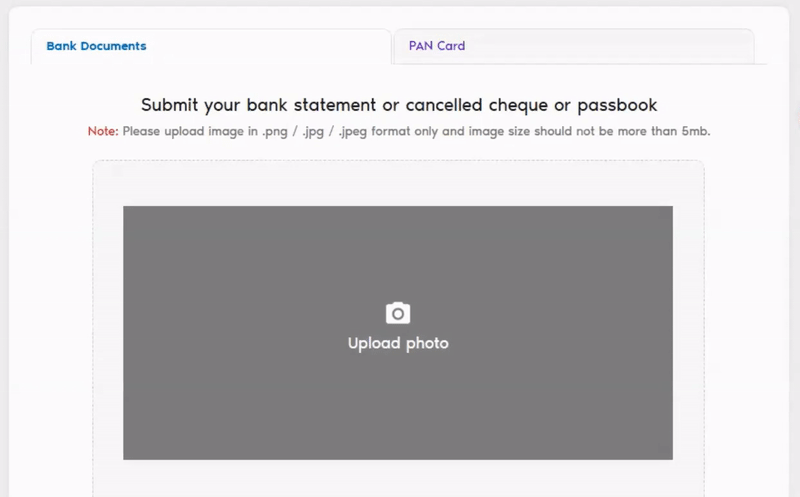Click the word 'Submit' in the heading
This screenshot has height=497, width=800.
(x=167, y=105)
